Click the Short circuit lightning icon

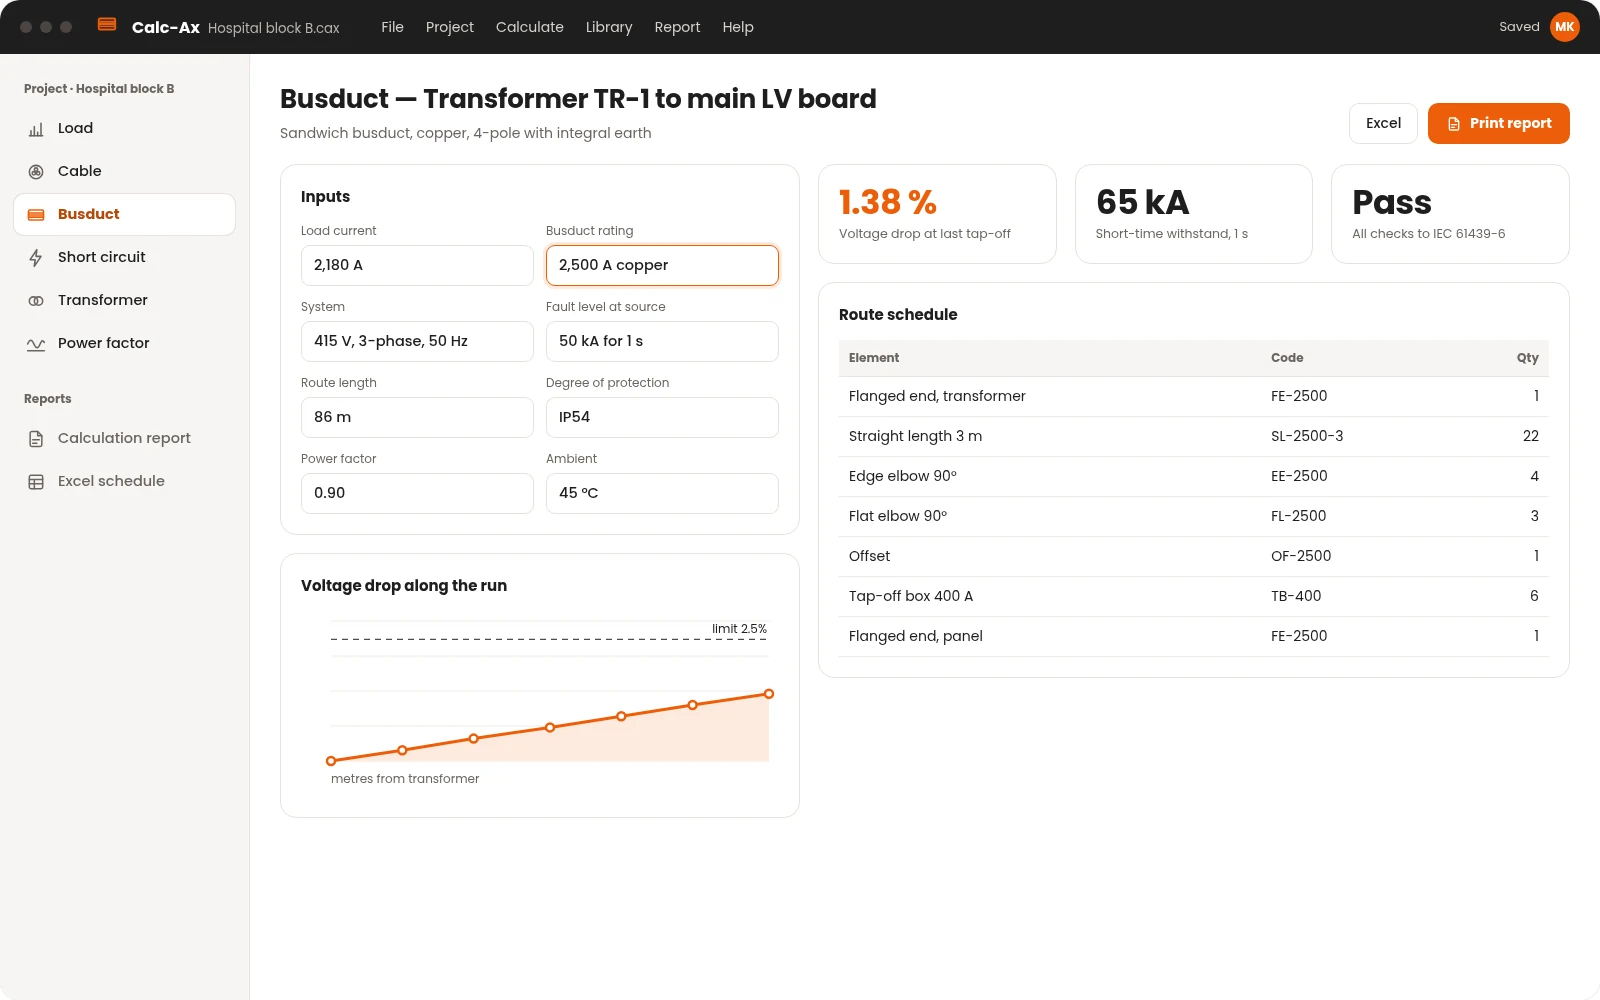point(36,258)
